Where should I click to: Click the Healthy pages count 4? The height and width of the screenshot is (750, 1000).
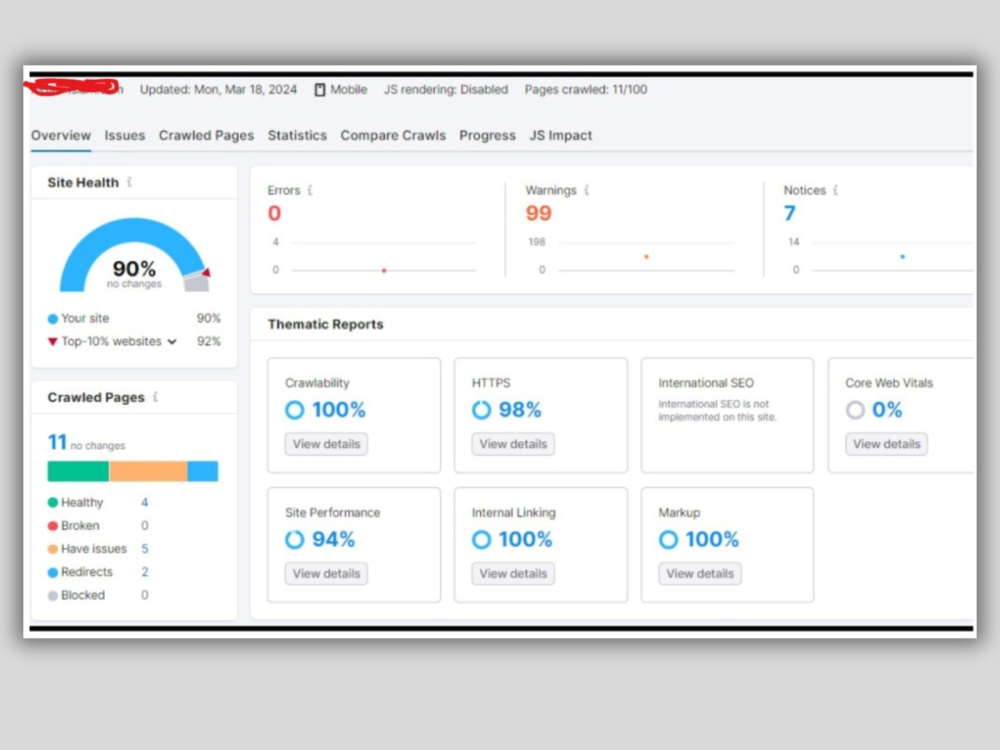145,503
